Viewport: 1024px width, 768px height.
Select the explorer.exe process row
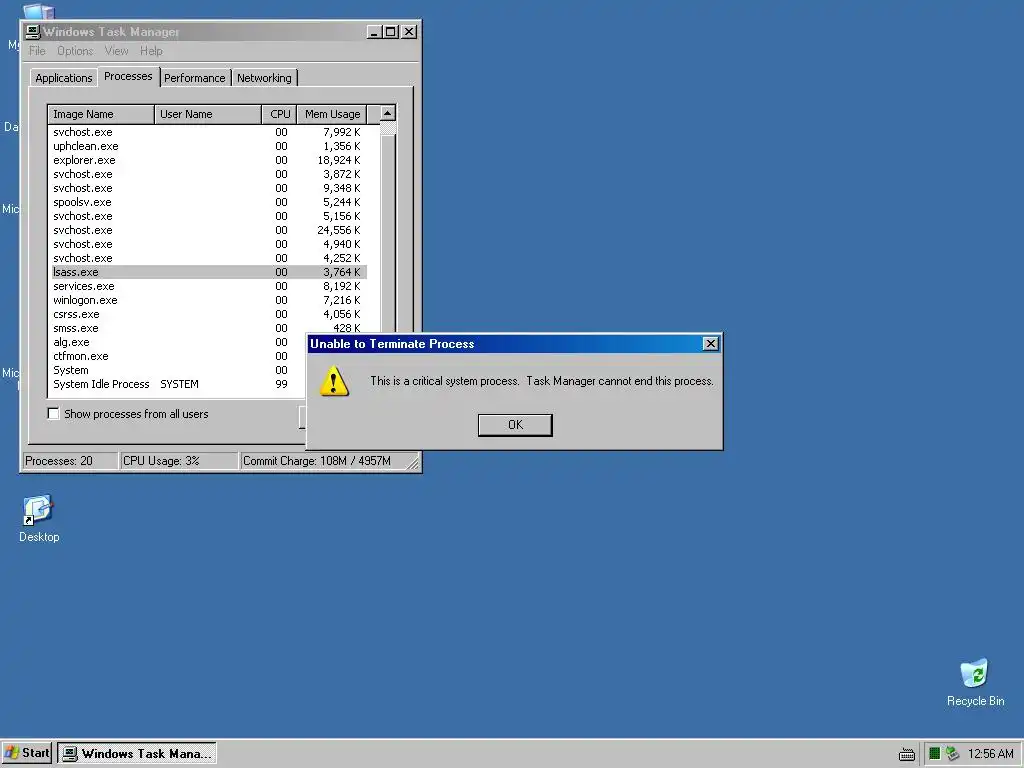209,160
